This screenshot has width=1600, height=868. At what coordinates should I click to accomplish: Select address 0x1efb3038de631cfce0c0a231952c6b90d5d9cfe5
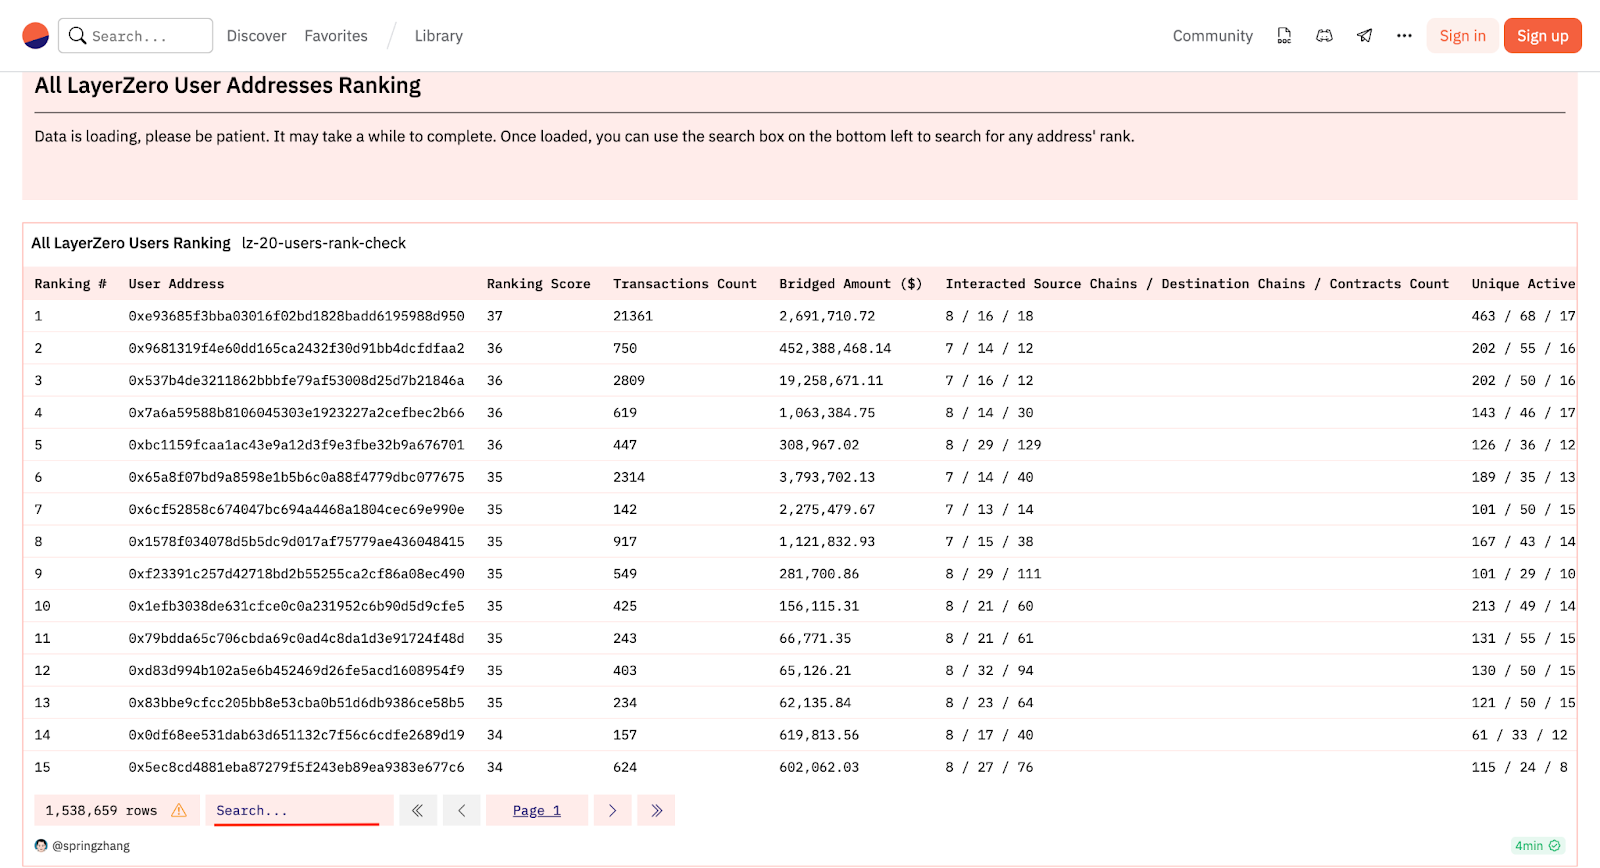(296, 606)
